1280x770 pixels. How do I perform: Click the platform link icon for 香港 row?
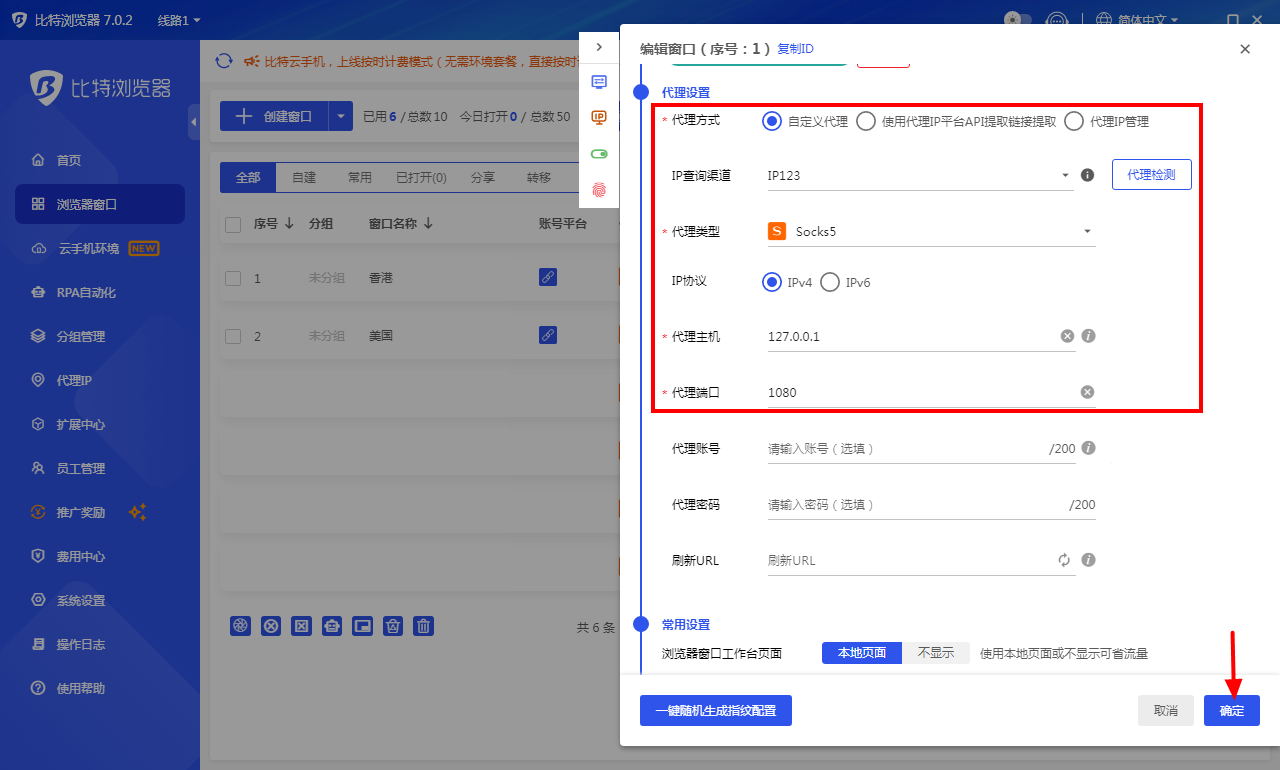[548, 277]
